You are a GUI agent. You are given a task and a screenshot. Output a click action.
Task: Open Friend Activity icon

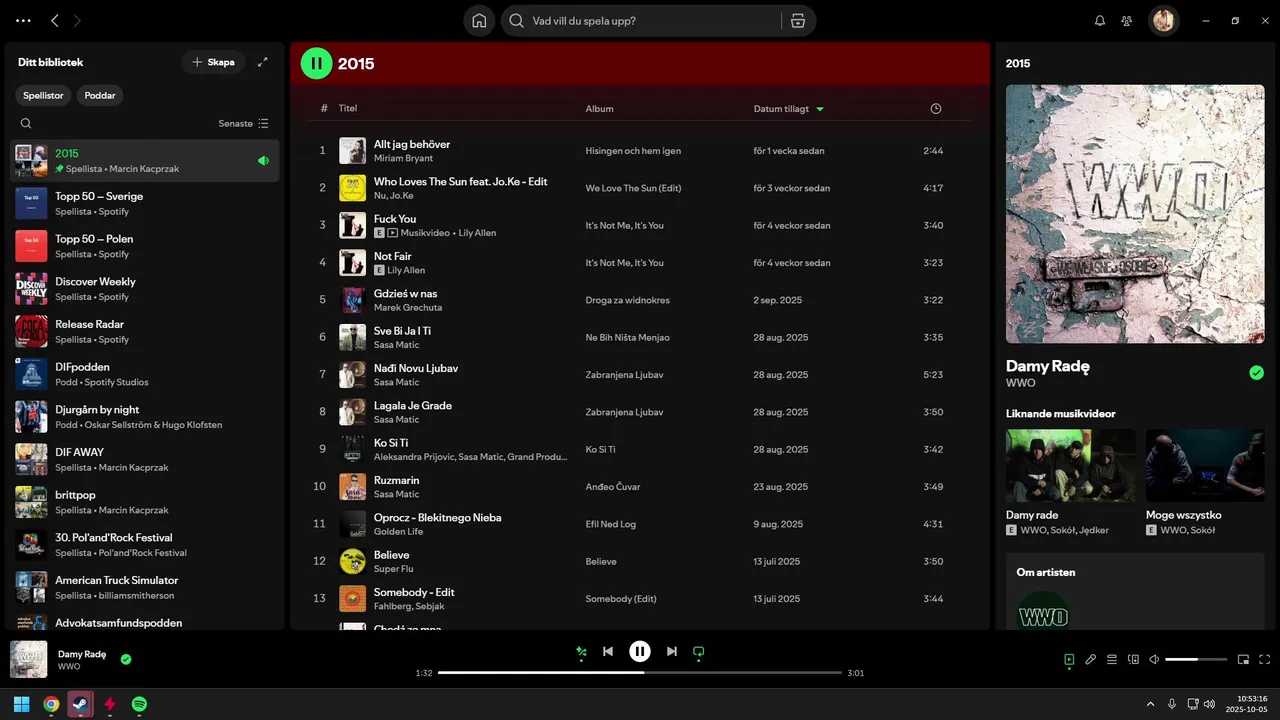(x=1127, y=20)
